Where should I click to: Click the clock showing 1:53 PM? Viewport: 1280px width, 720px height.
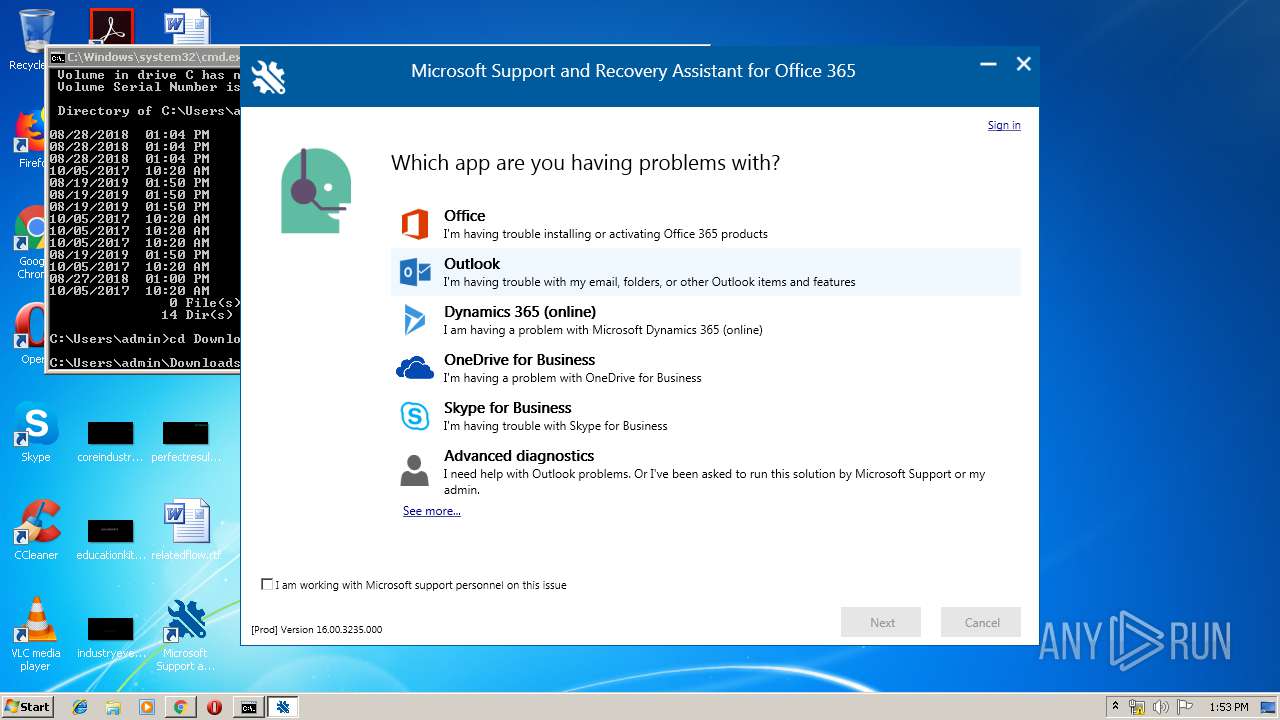(1228, 707)
